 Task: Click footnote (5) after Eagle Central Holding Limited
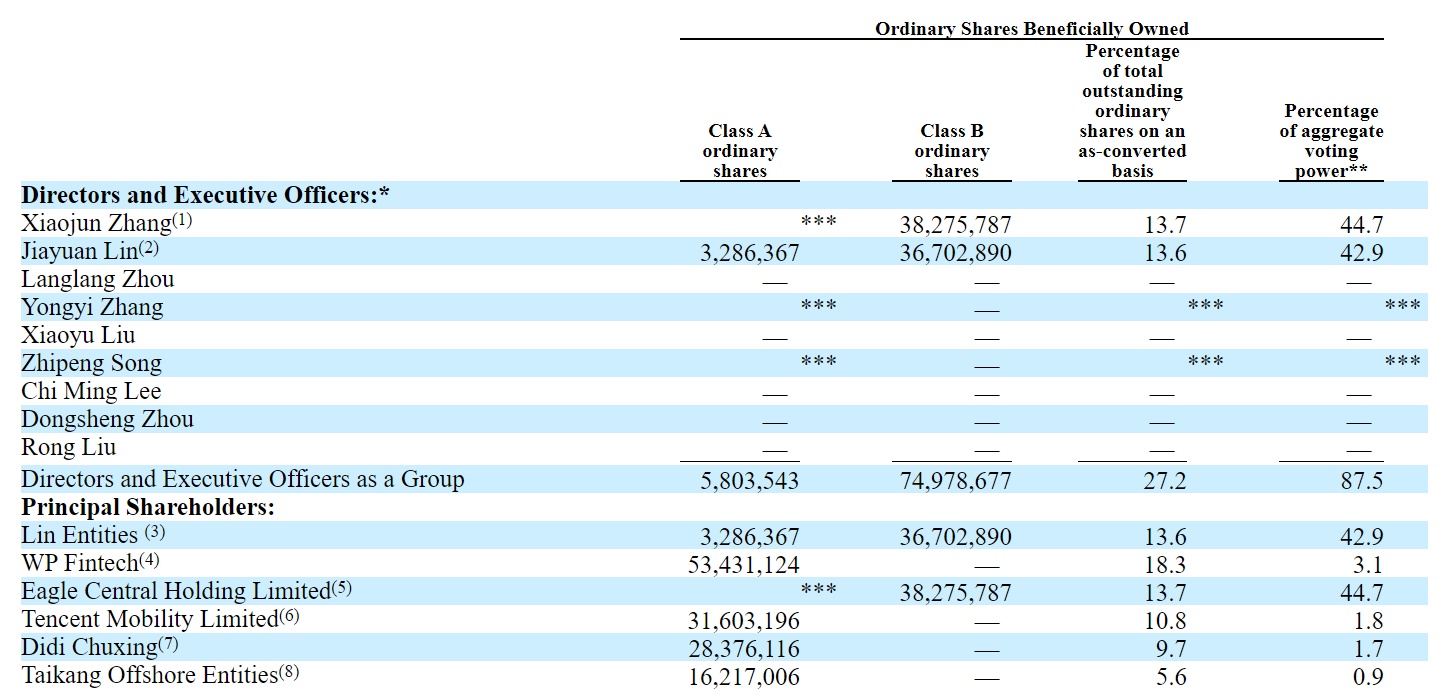click(x=341, y=588)
